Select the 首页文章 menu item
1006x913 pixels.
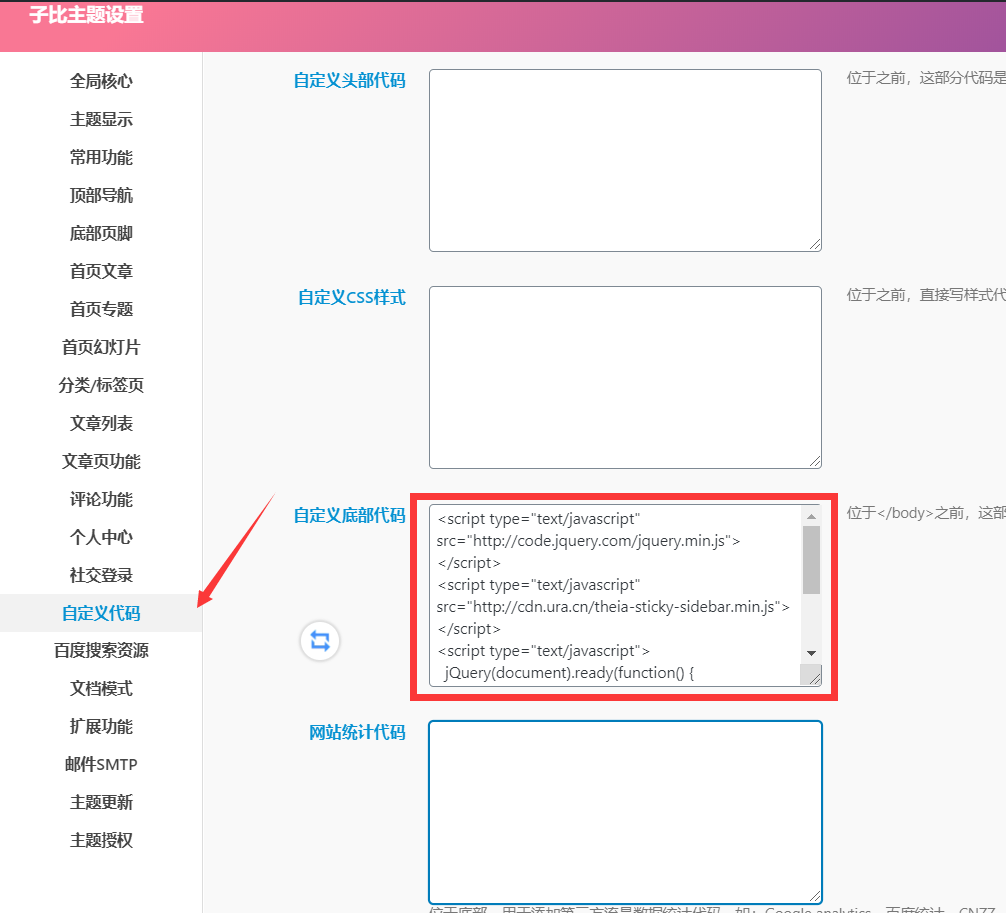pos(101,271)
